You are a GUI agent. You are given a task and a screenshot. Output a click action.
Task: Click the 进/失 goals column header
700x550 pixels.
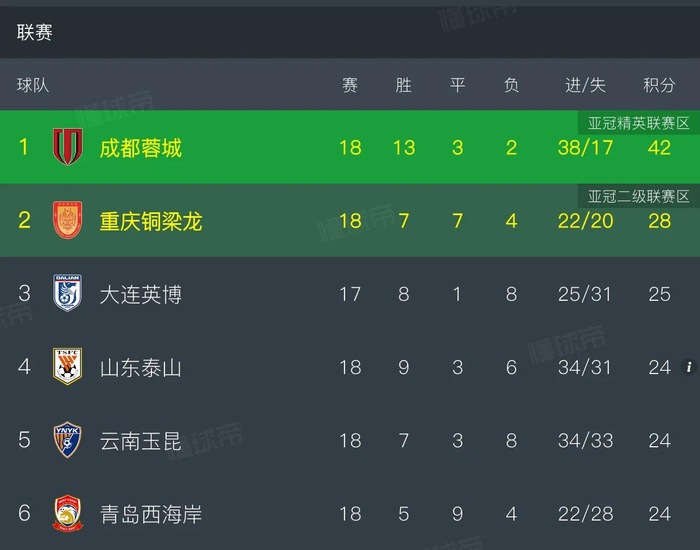[585, 85]
